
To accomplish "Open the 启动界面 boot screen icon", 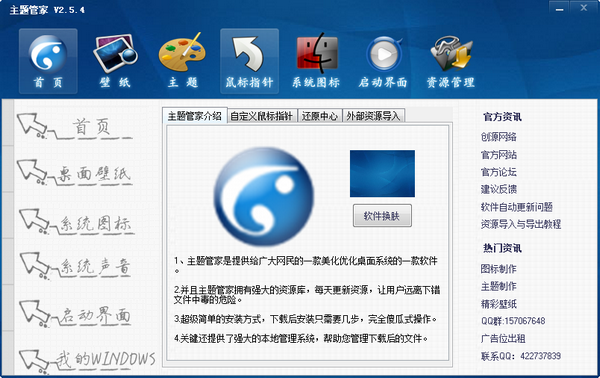I will pyautogui.click(x=383, y=61).
